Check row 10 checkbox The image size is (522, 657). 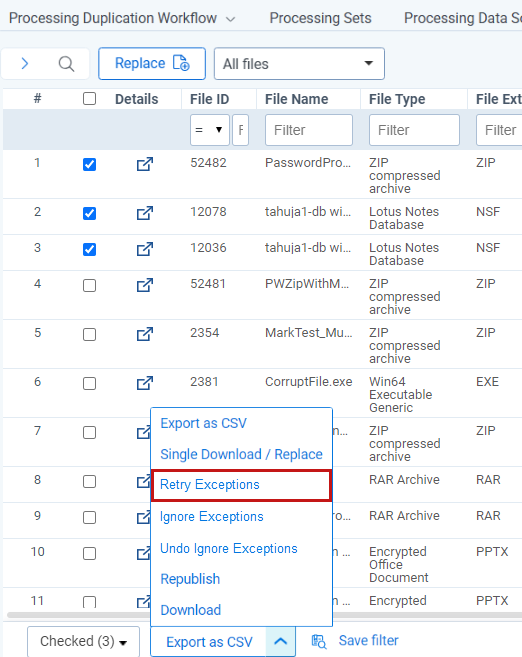coord(89,554)
